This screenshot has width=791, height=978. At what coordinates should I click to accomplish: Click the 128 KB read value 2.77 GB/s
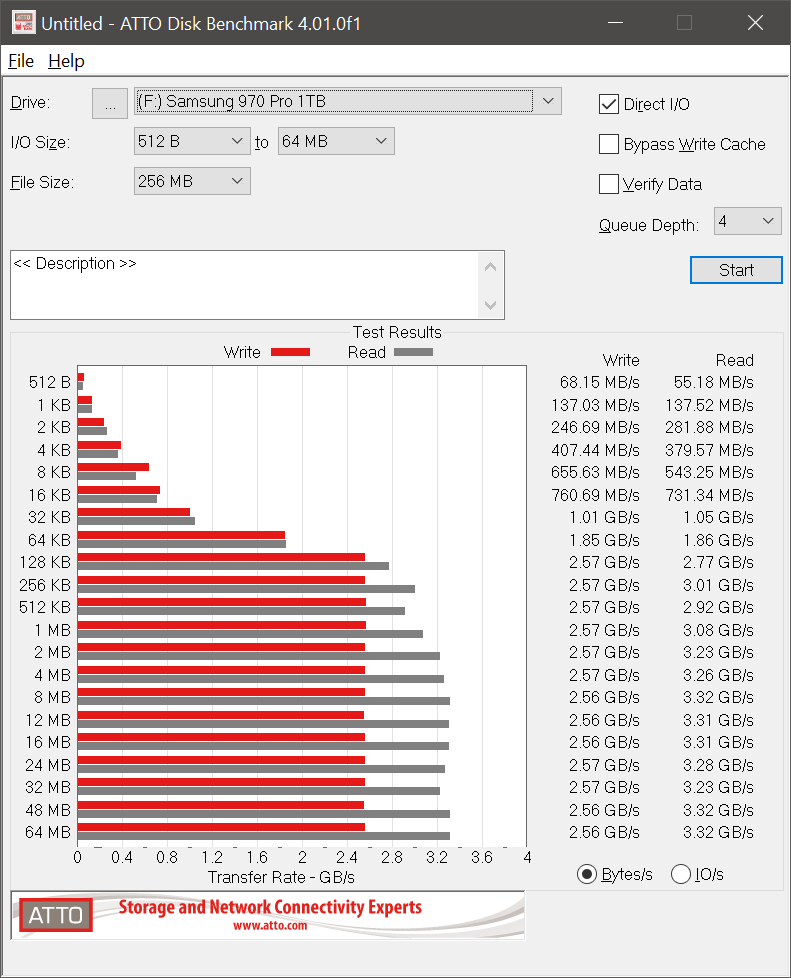tap(718, 562)
